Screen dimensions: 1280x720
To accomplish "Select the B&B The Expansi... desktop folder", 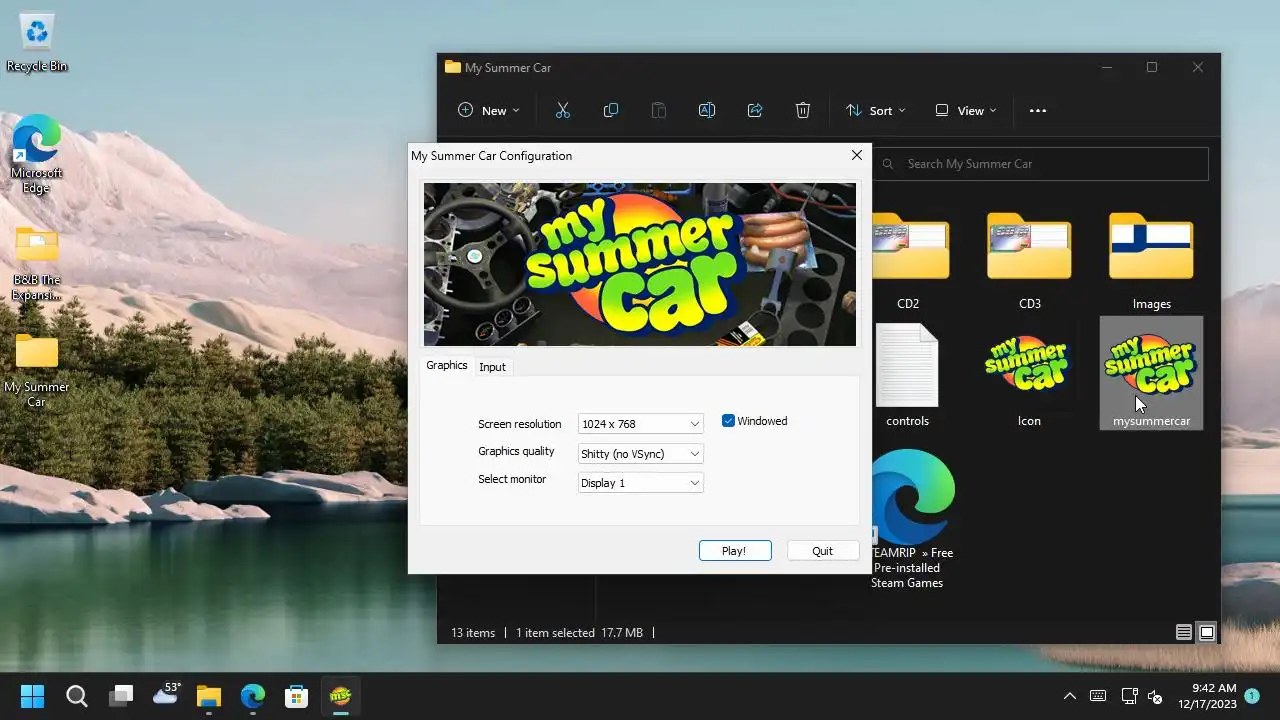I will coord(37,263).
